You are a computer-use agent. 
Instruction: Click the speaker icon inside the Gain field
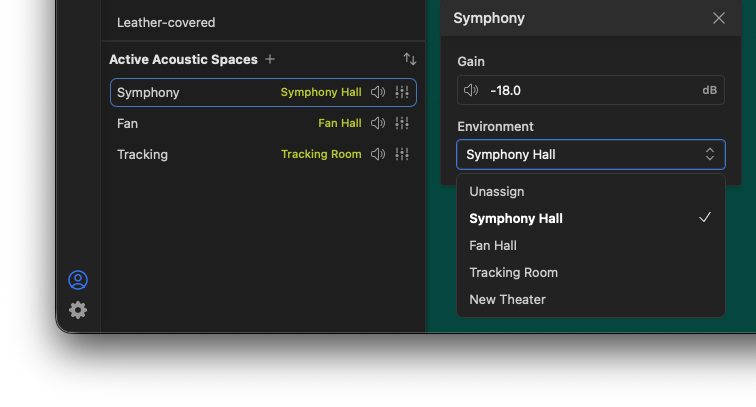coord(471,90)
